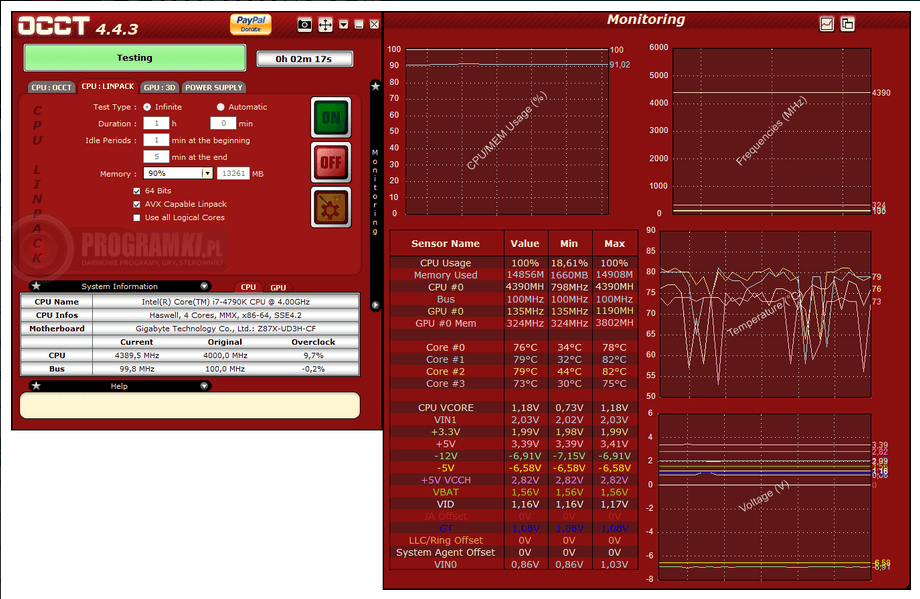
Task: Select the Automatic test type
Action: coord(221,107)
